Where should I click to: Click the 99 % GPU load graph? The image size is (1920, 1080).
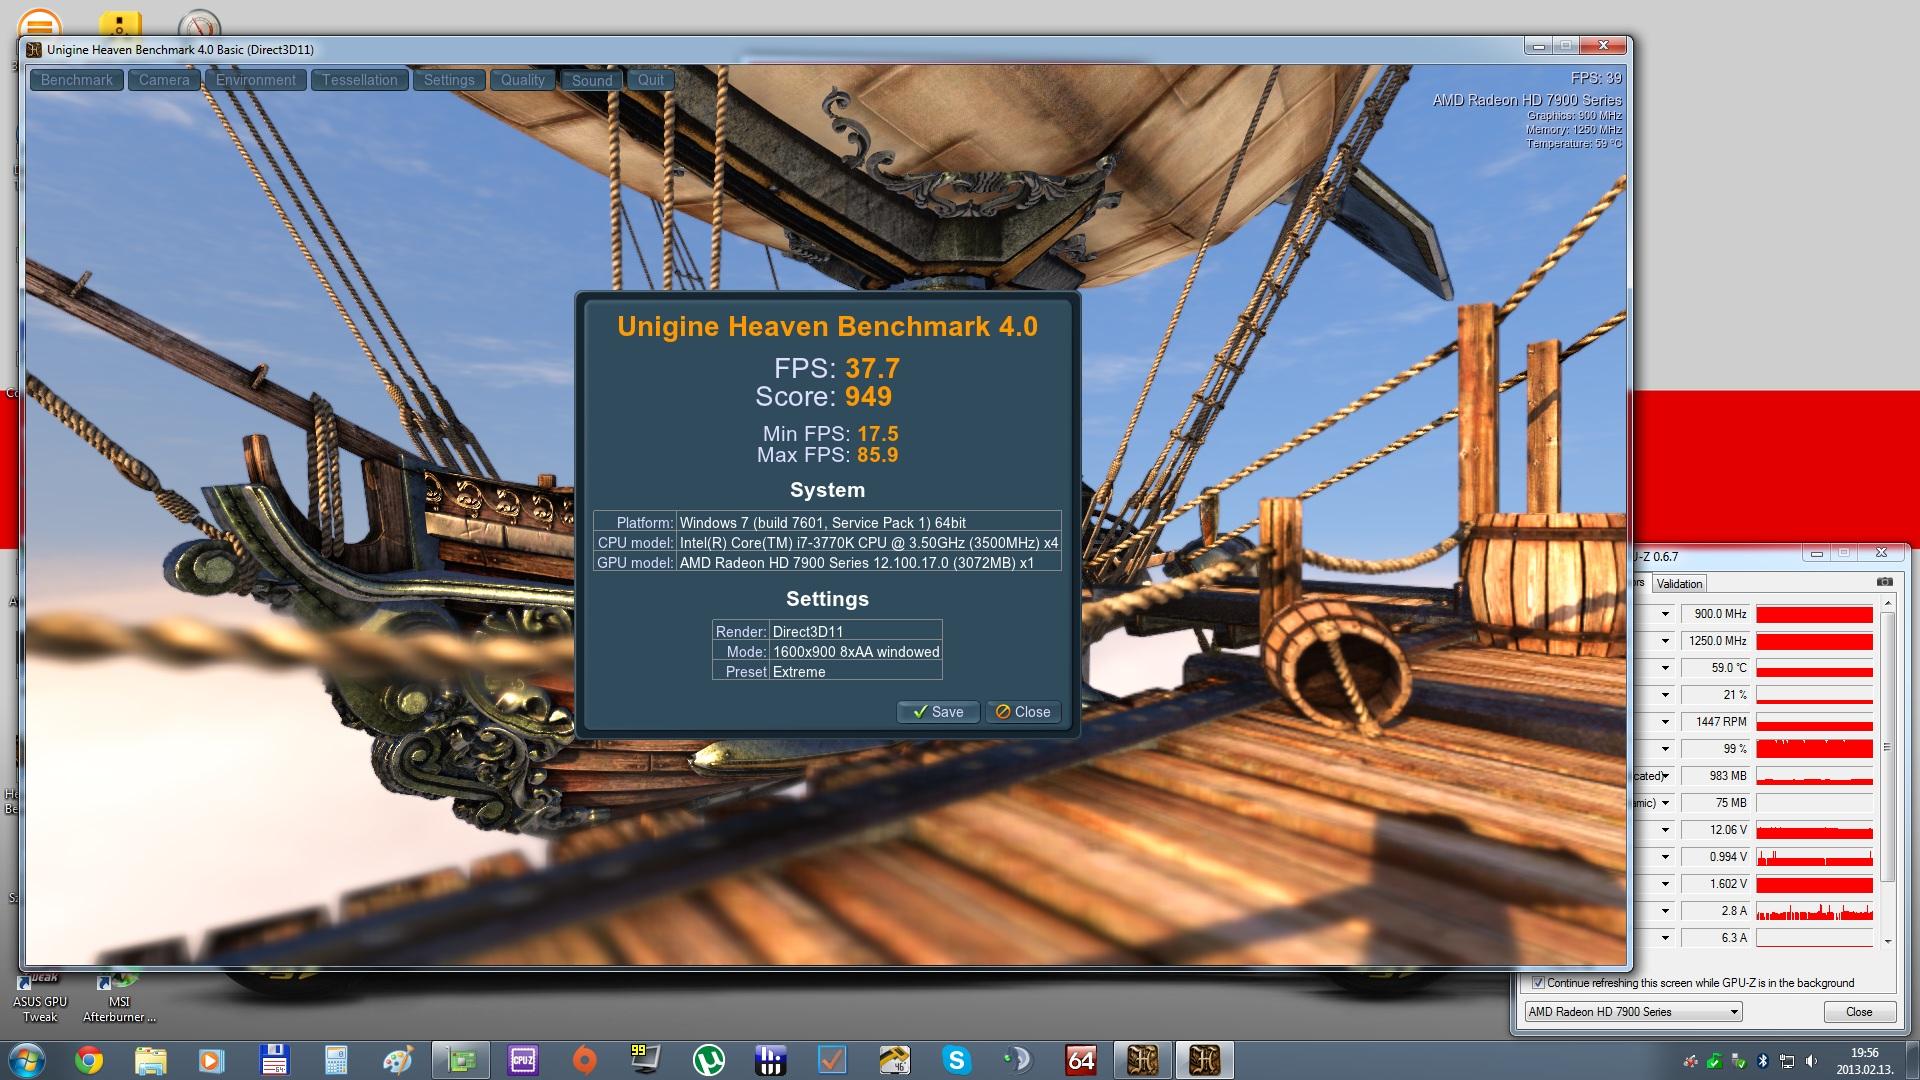pos(1815,749)
